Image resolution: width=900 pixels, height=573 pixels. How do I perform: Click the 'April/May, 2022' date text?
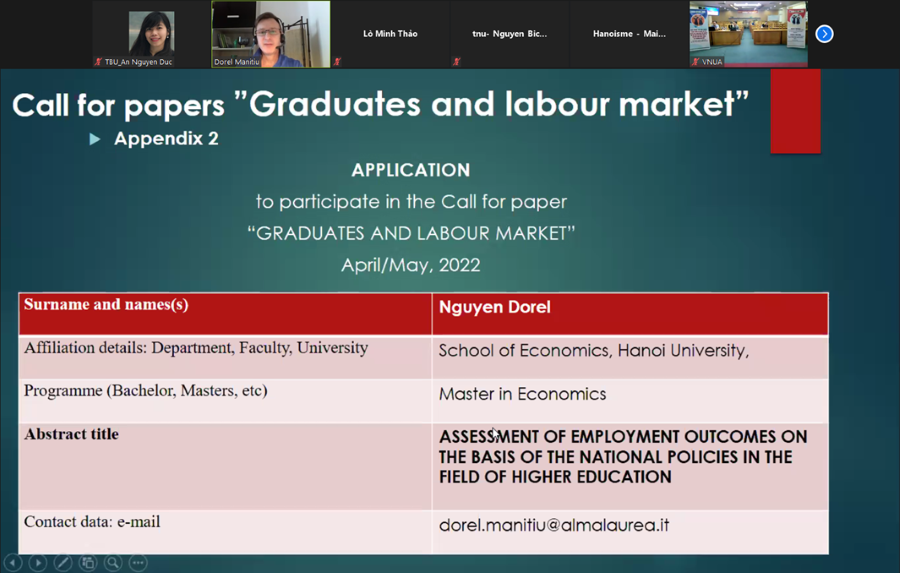pyautogui.click(x=411, y=265)
